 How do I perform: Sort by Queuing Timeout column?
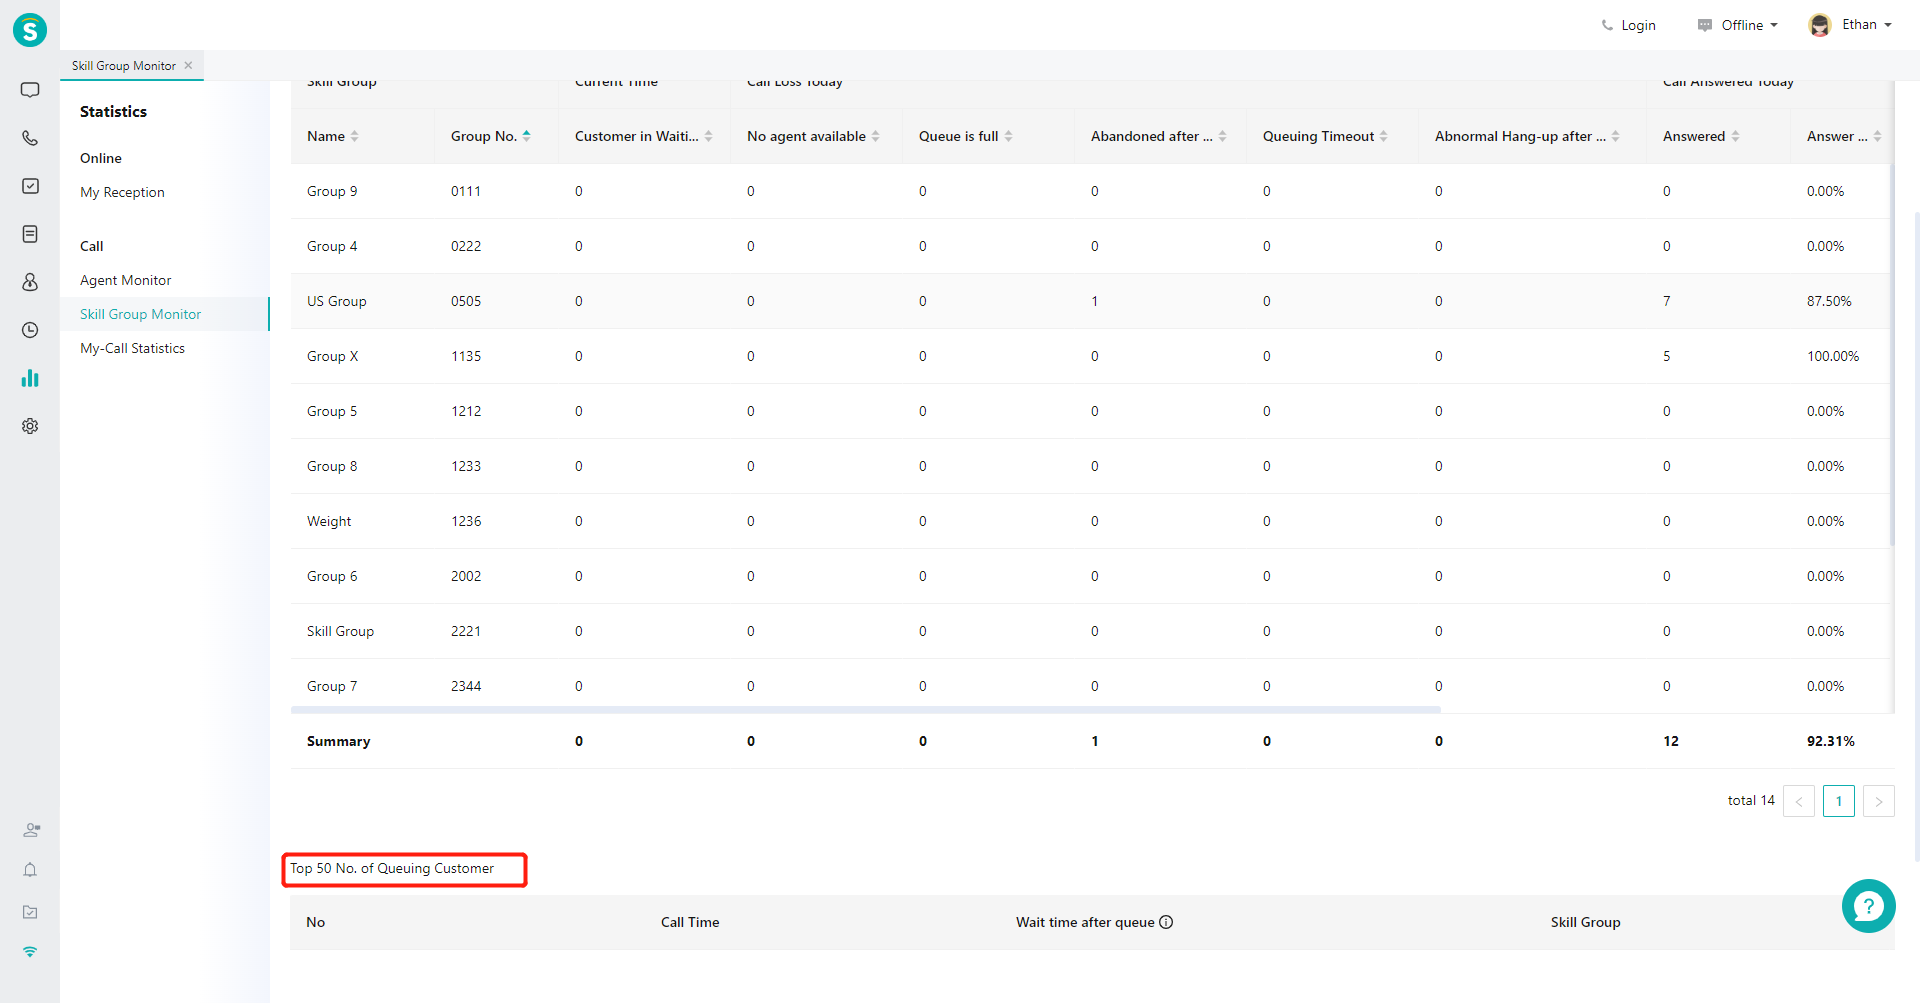[1383, 136]
